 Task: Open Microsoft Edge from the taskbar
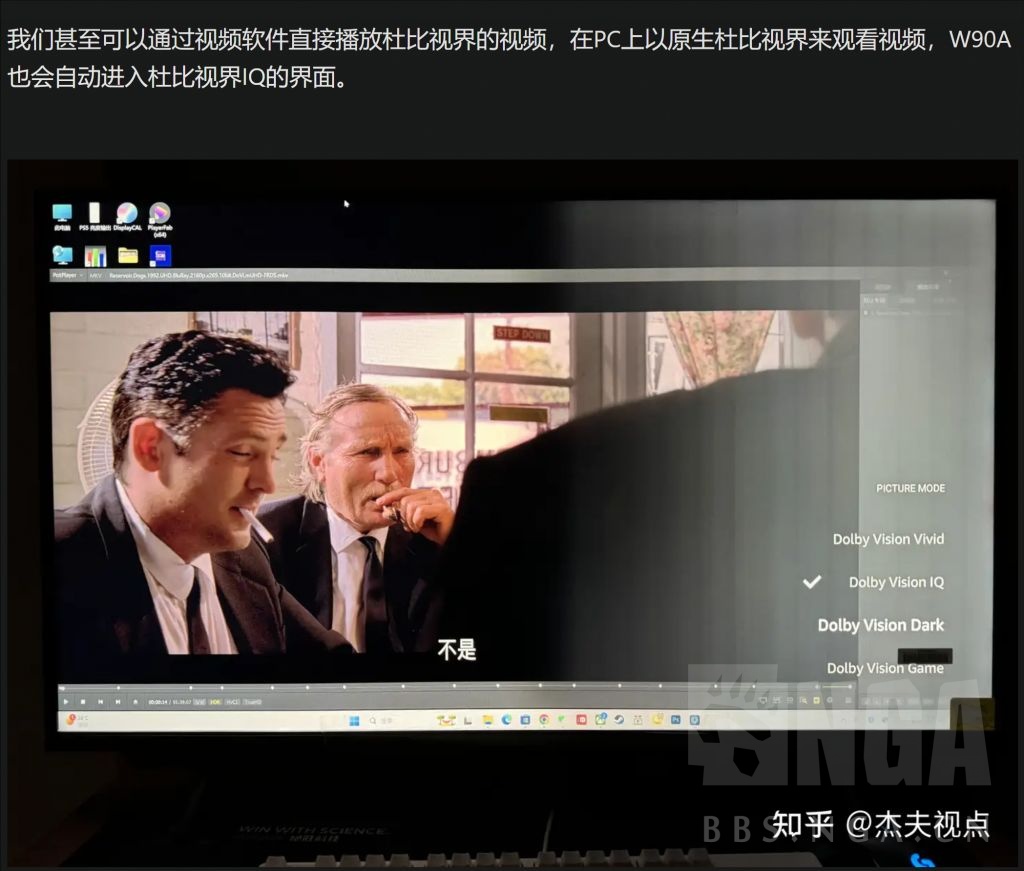coord(507,718)
